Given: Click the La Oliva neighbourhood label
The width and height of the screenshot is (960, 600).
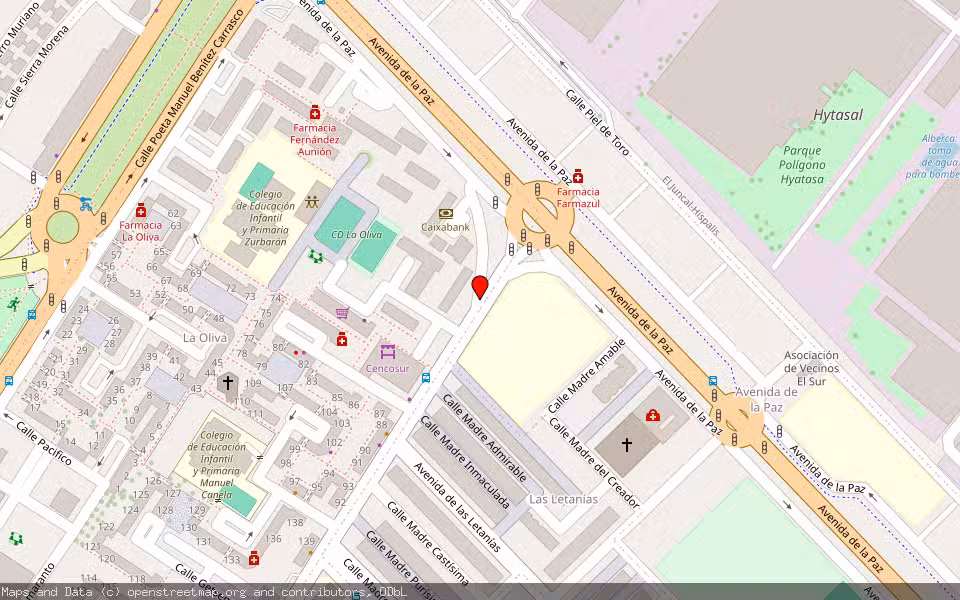Looking at the screenshot, I should 204,337.
